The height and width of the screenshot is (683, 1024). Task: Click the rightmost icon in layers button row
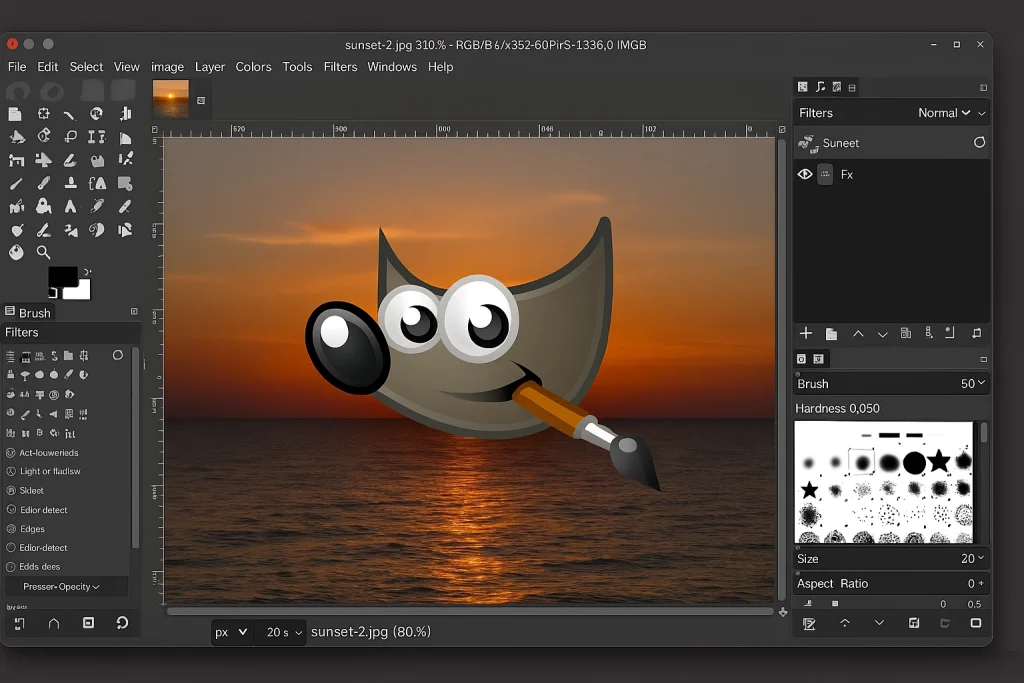click(x=976, y=333)
